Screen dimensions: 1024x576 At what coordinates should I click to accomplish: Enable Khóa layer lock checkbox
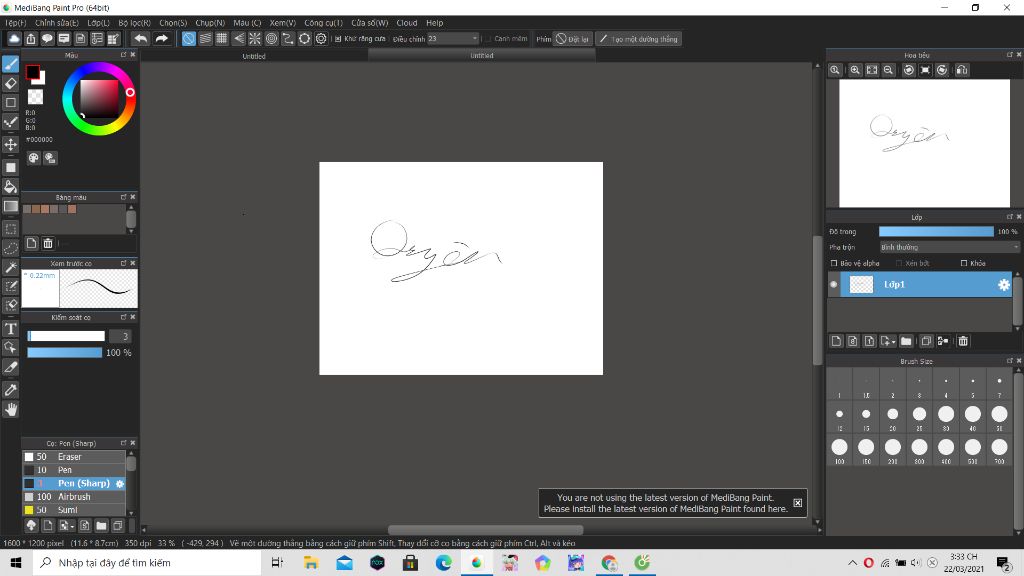(964, 263)
